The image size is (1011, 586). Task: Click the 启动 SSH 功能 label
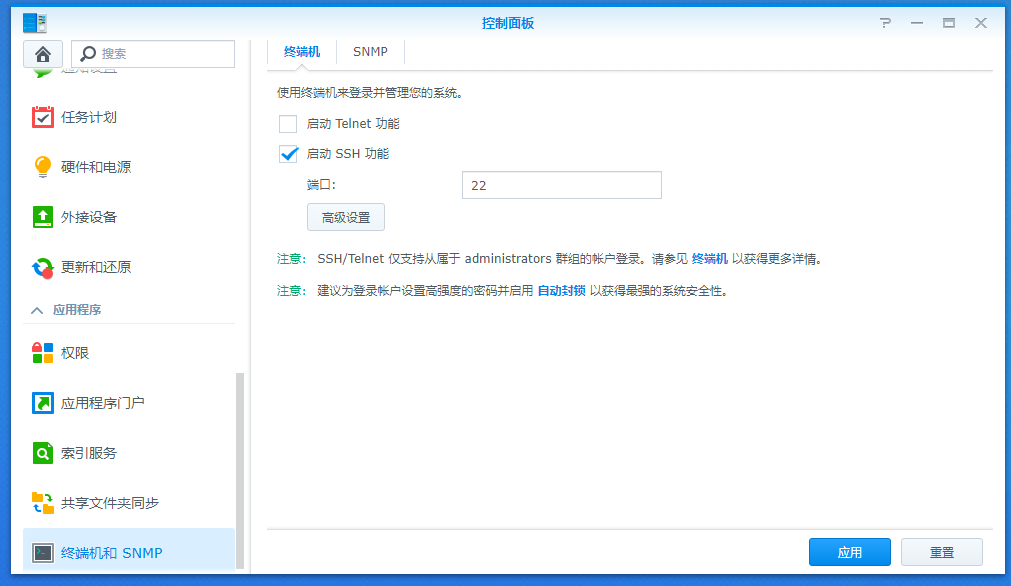coord(348,154)
